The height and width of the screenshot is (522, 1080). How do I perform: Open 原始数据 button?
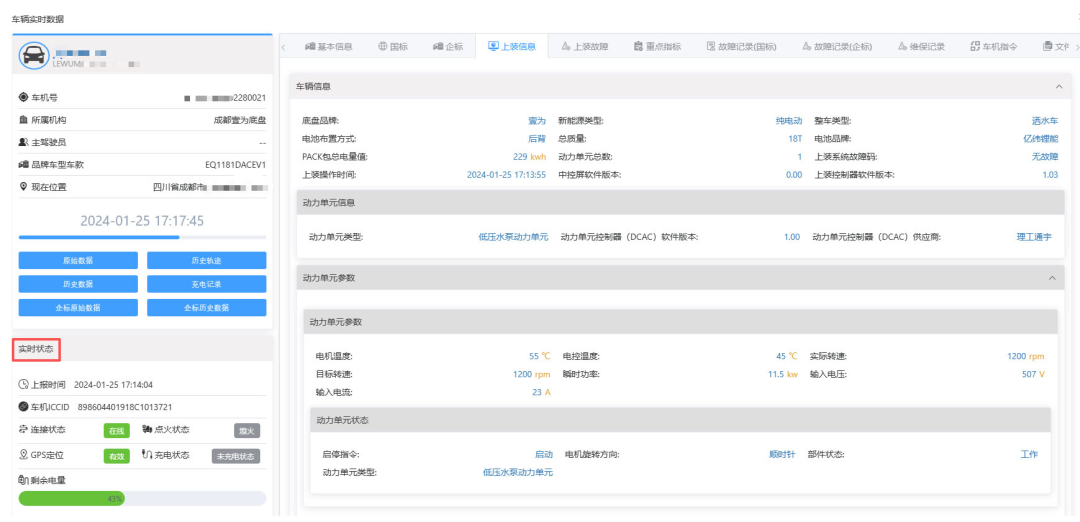point(78,260)
